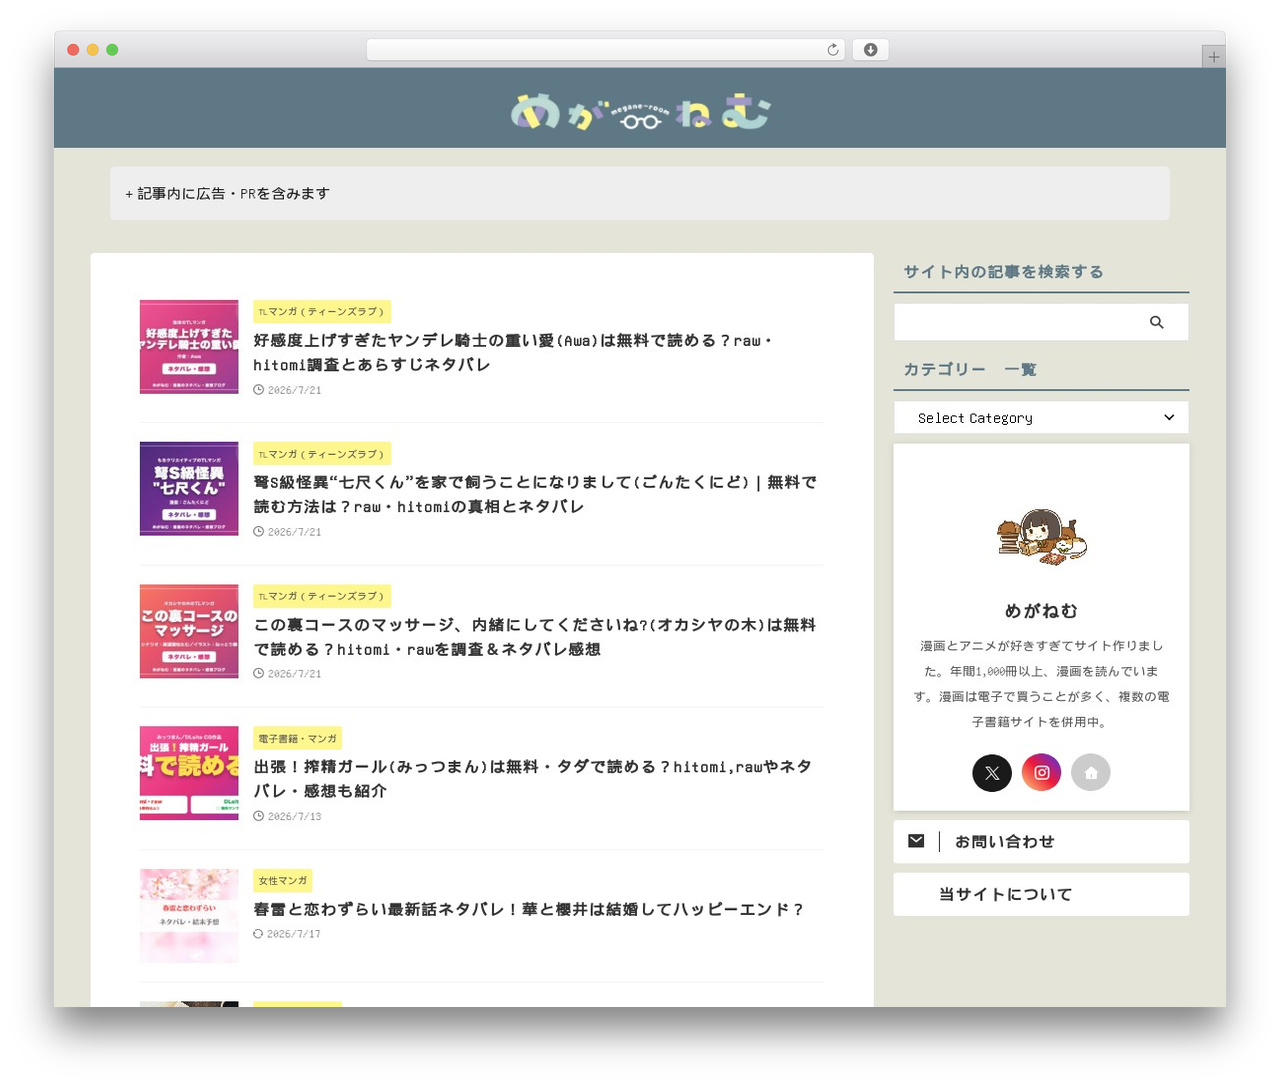
Task: Click the browser download icon
Action: pyautogui.click(x=870, y=50)
